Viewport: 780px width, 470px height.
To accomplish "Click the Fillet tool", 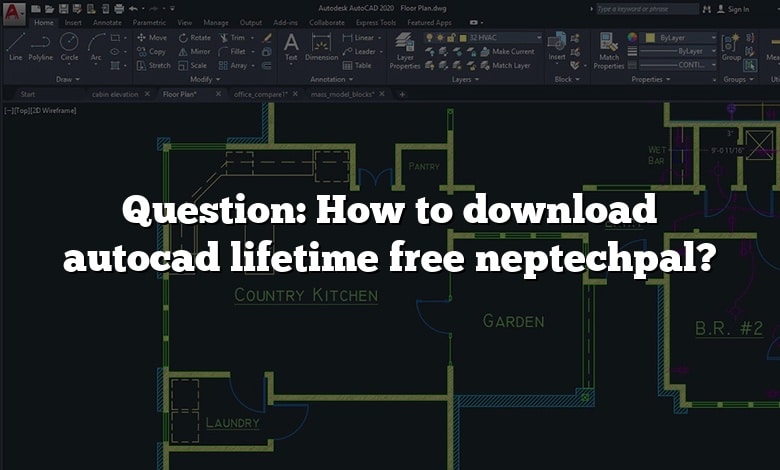I will click(x=232, y=51).
